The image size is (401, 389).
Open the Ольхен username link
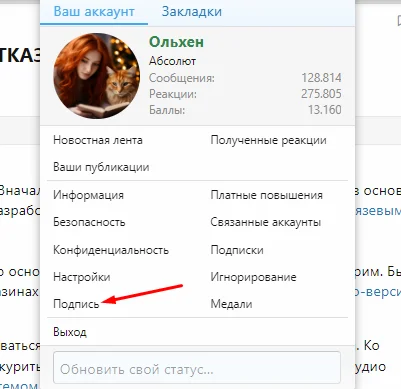click(176, 42)
